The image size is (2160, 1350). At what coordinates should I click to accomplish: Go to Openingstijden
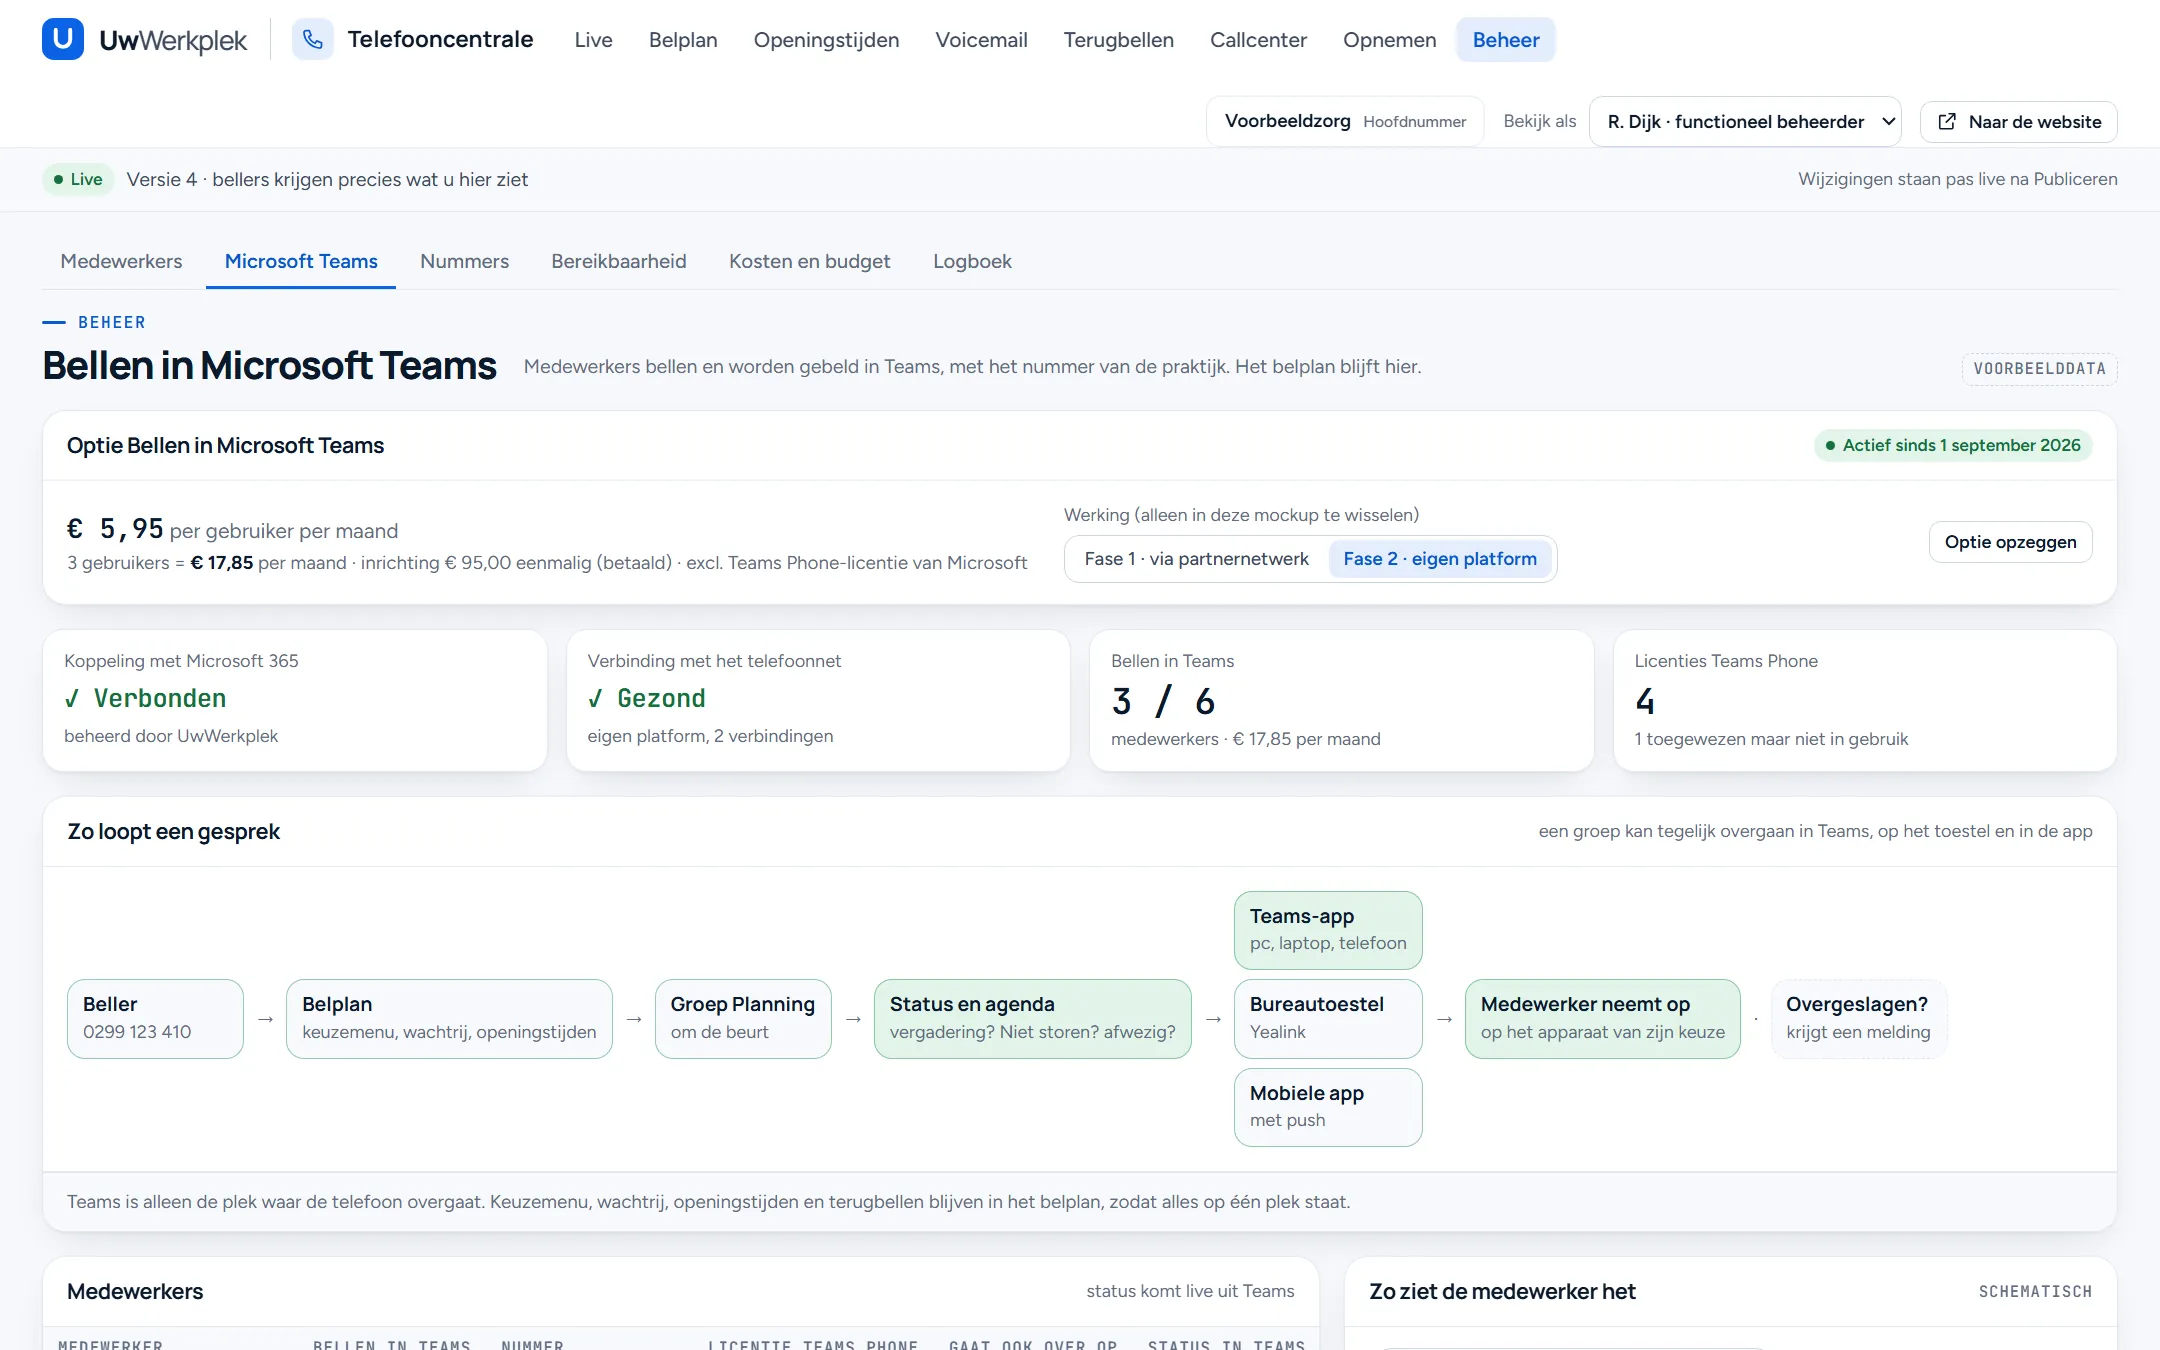tap(826, 40)
